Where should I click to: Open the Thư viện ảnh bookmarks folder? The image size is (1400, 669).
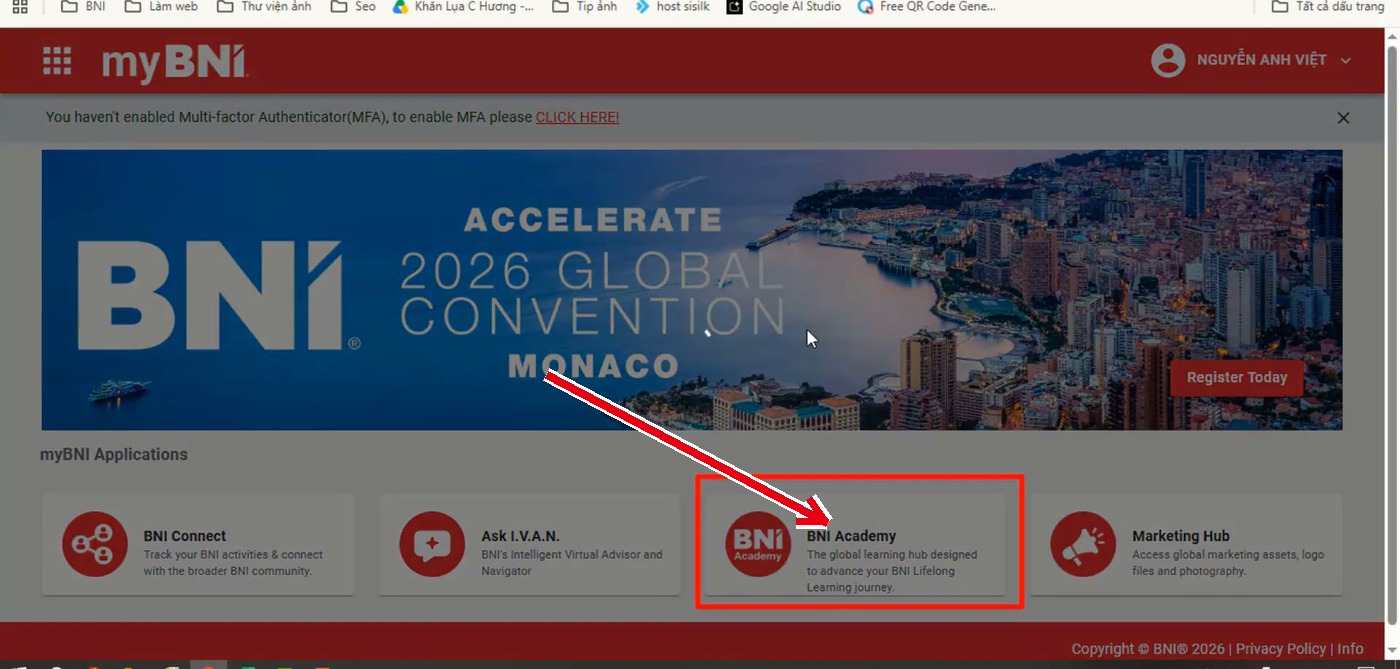pyautogui.click(x=264, y=6)
